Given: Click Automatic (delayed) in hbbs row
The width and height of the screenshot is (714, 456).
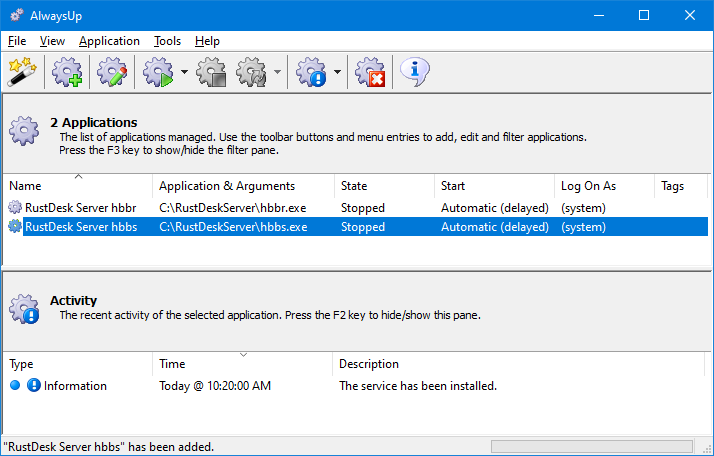Looking at the screenshot, I should click(495, 227).
